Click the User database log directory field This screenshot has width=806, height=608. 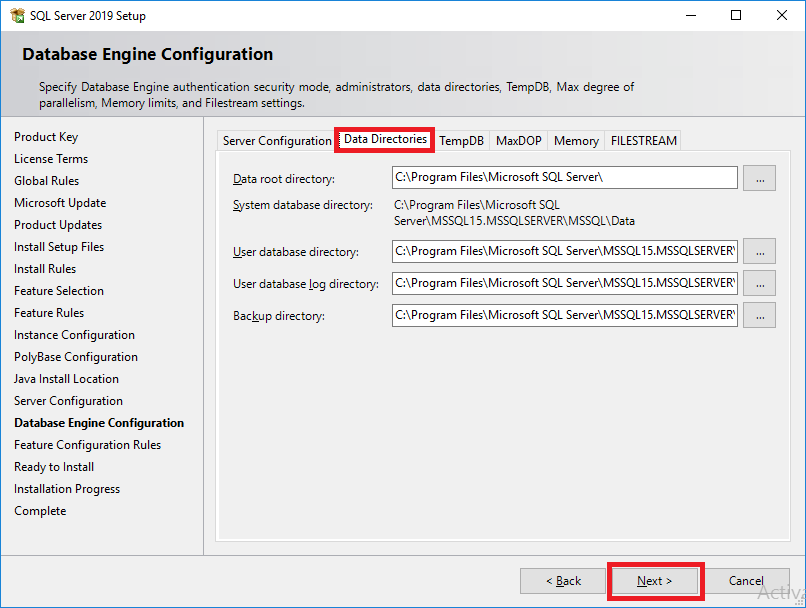click(x=564, y=283)
